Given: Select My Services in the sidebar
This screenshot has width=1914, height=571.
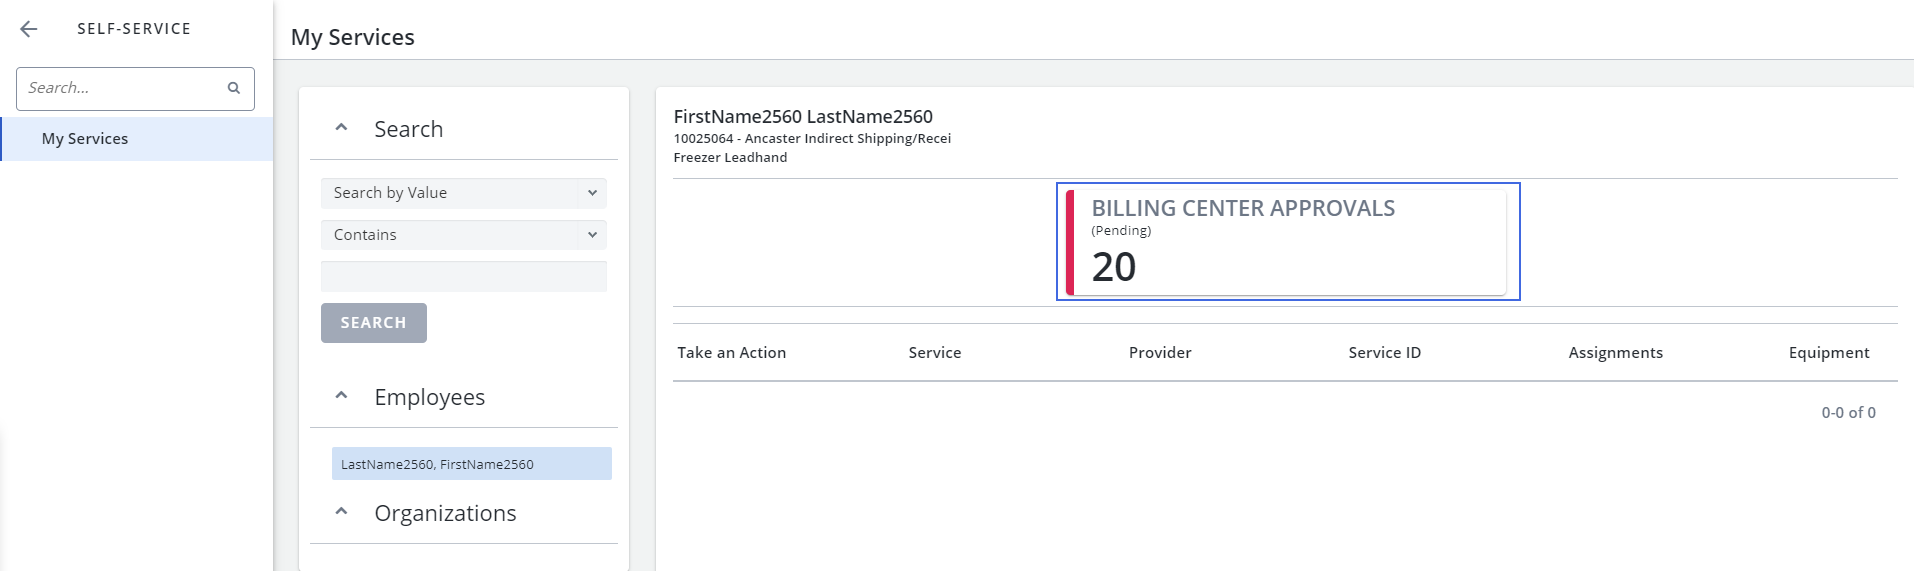Looking at the screenshot, I should [x=85, y=139].
